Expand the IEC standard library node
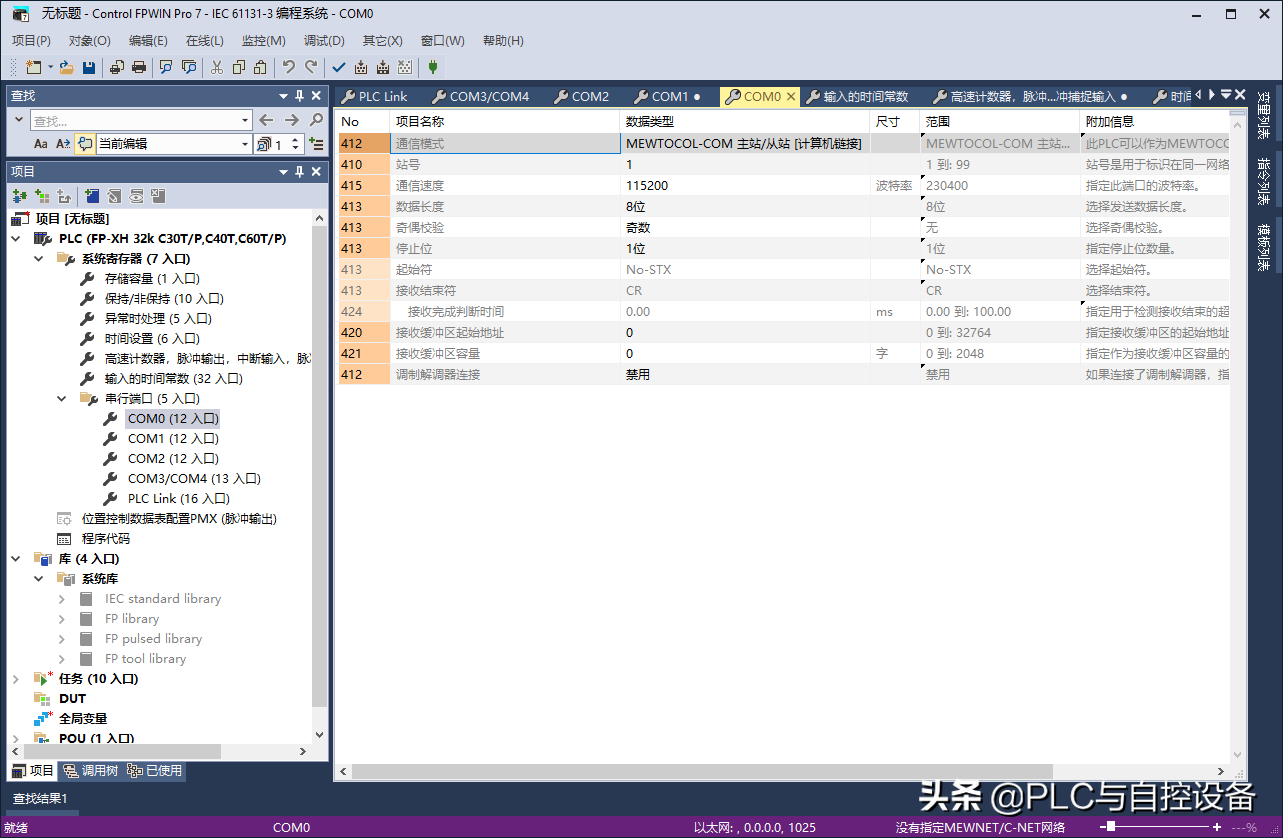The width and height of the screenshot is (1283, 838). (62, 599)
